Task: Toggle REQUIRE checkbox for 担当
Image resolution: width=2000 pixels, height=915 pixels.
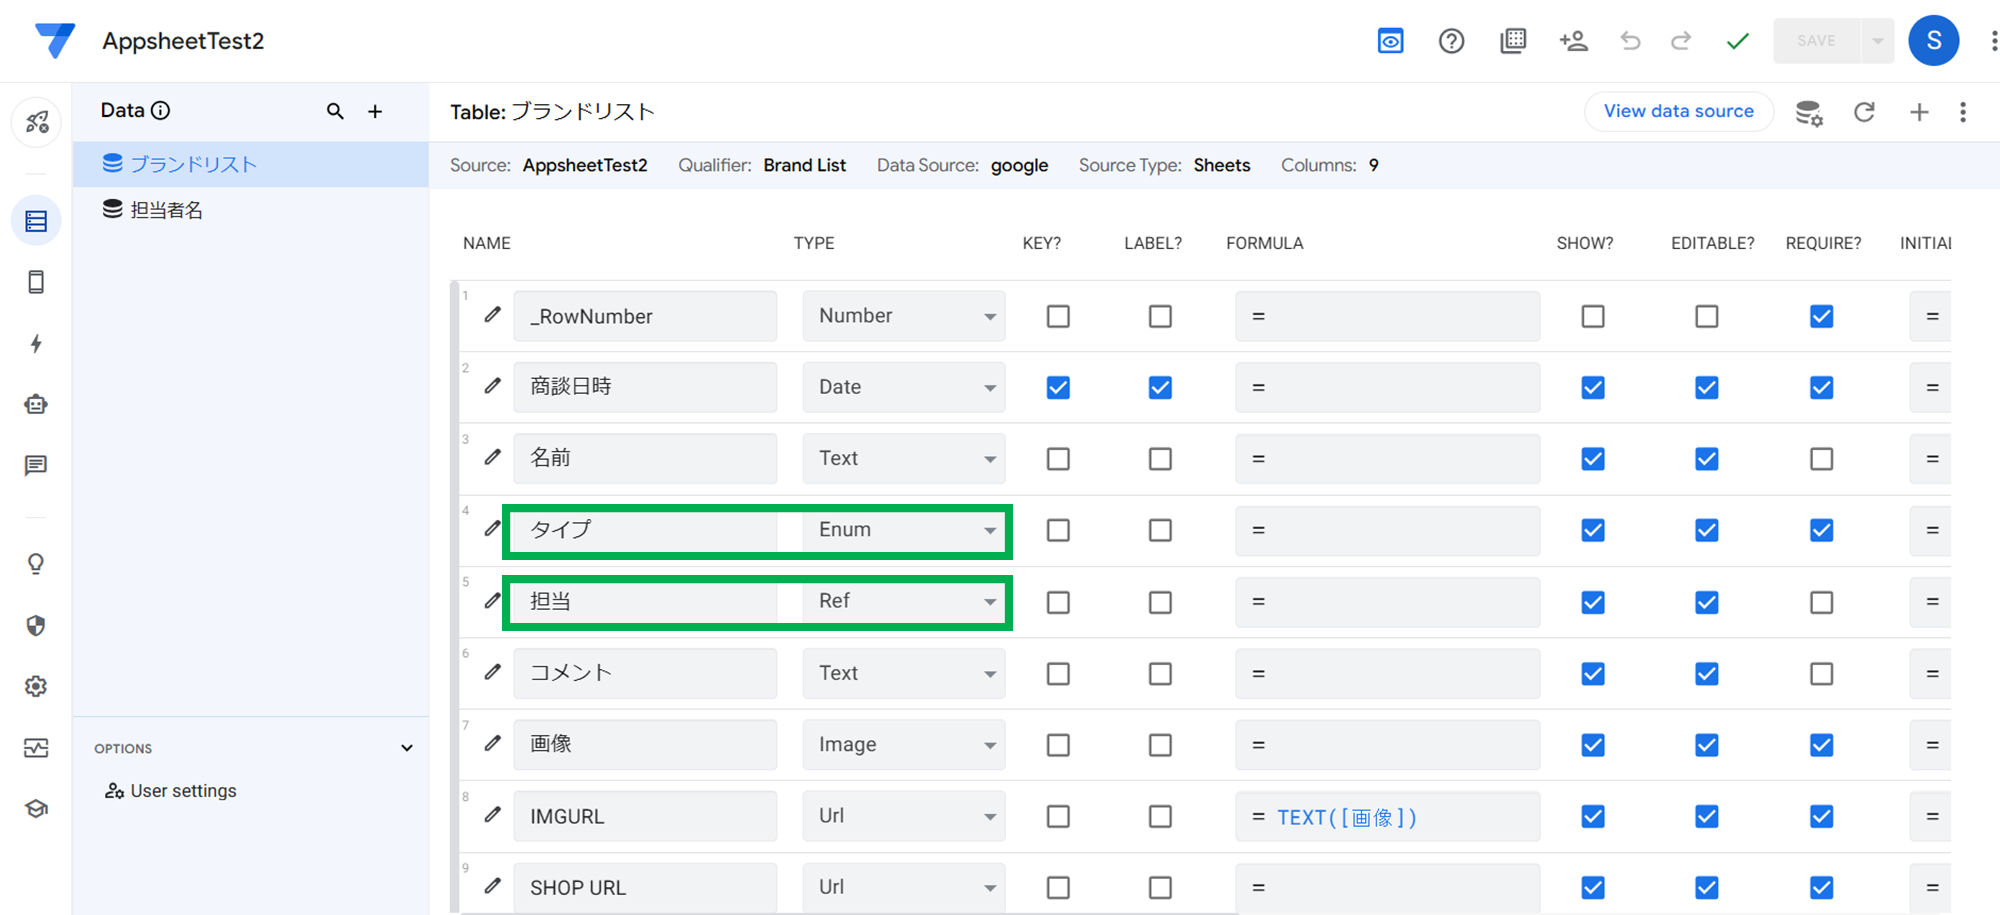Action: [1822, 602]
